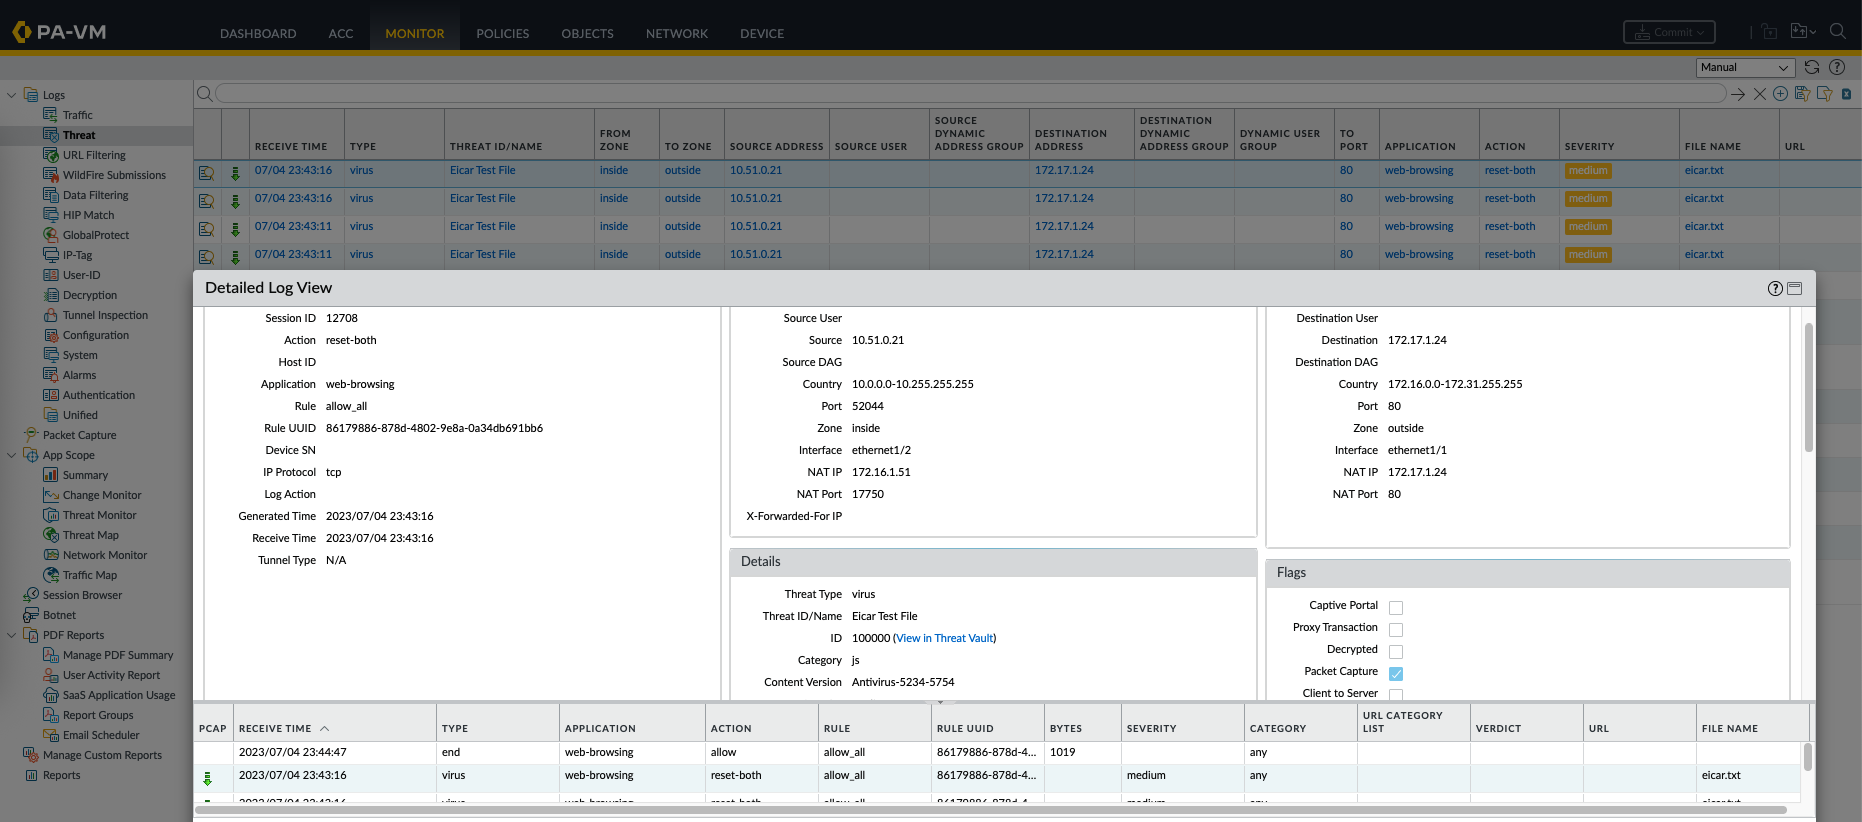Switch to the POLICIES tab
The height and width of the screenshot is (822, 1862).
[x=502, y=33]
